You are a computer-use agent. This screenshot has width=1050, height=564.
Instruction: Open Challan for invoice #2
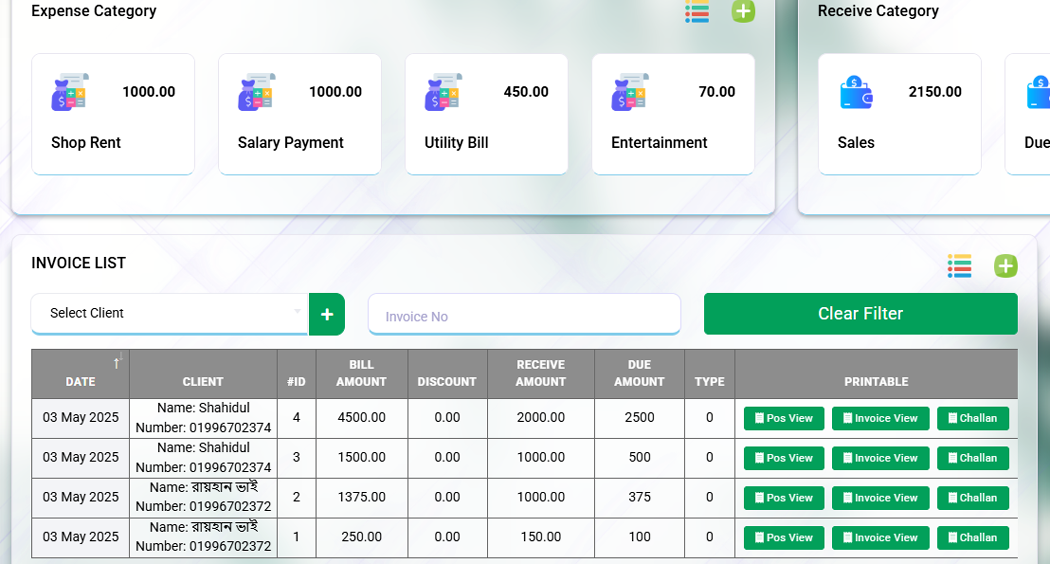[x=972, y=498]
